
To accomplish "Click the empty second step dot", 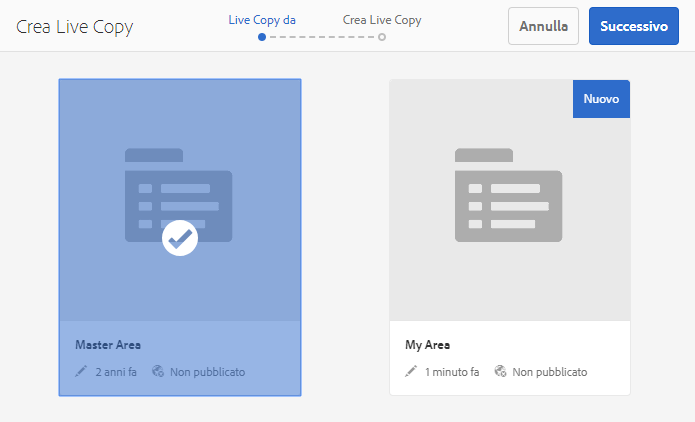I will pos(381,37).
